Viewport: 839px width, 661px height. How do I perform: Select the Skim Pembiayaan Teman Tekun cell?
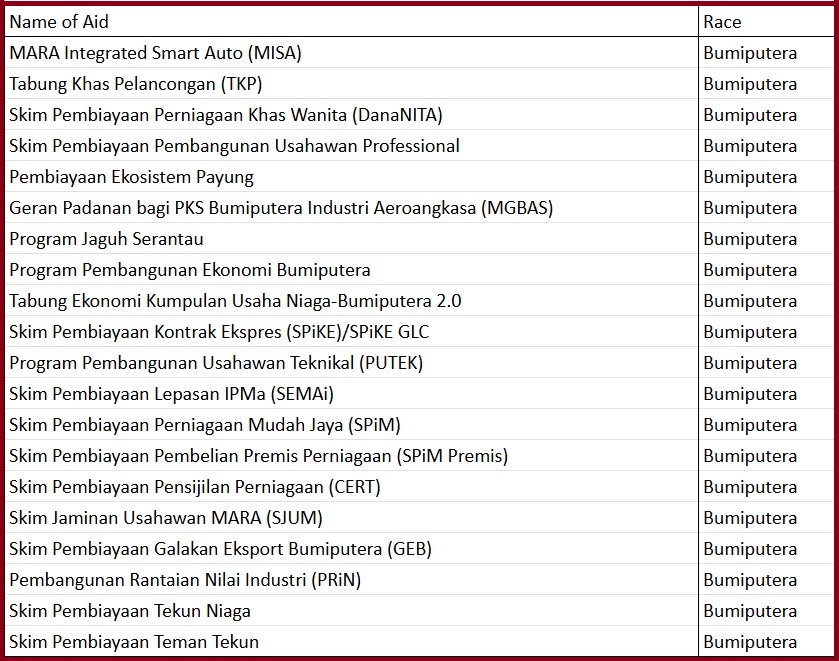tap(134, 642)
